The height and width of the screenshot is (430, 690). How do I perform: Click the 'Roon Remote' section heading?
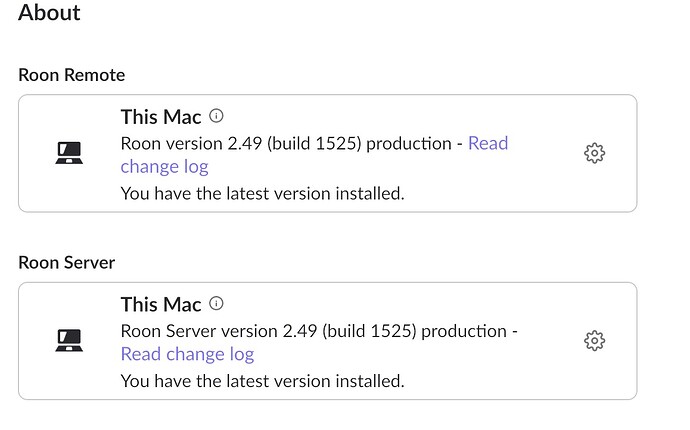pyautogui.click(x=72, y=75)
